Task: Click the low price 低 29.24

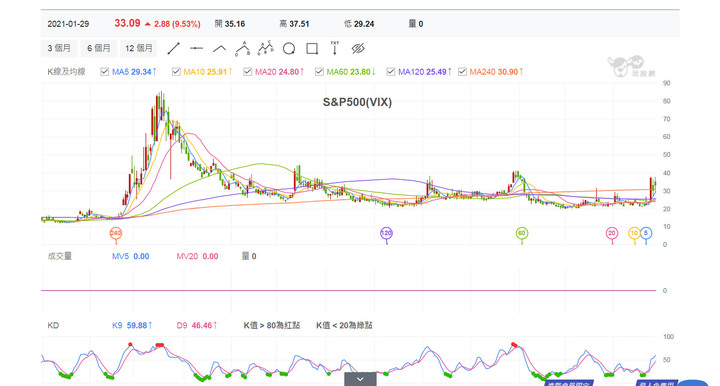Action: (x=359, y=24)
